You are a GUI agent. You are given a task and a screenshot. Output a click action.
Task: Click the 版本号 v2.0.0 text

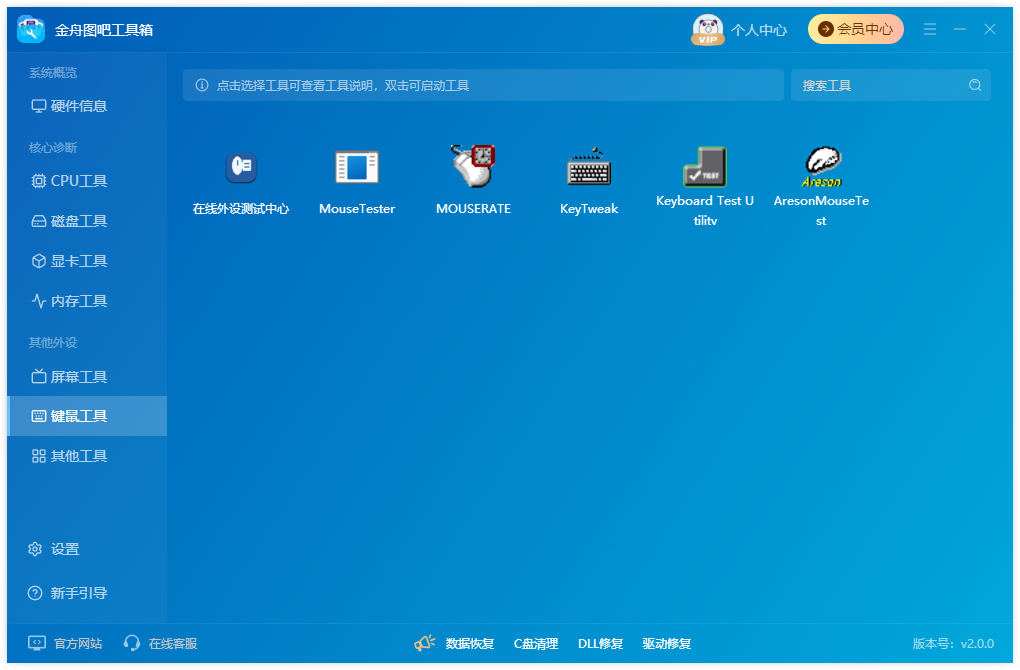pos(953,643)
